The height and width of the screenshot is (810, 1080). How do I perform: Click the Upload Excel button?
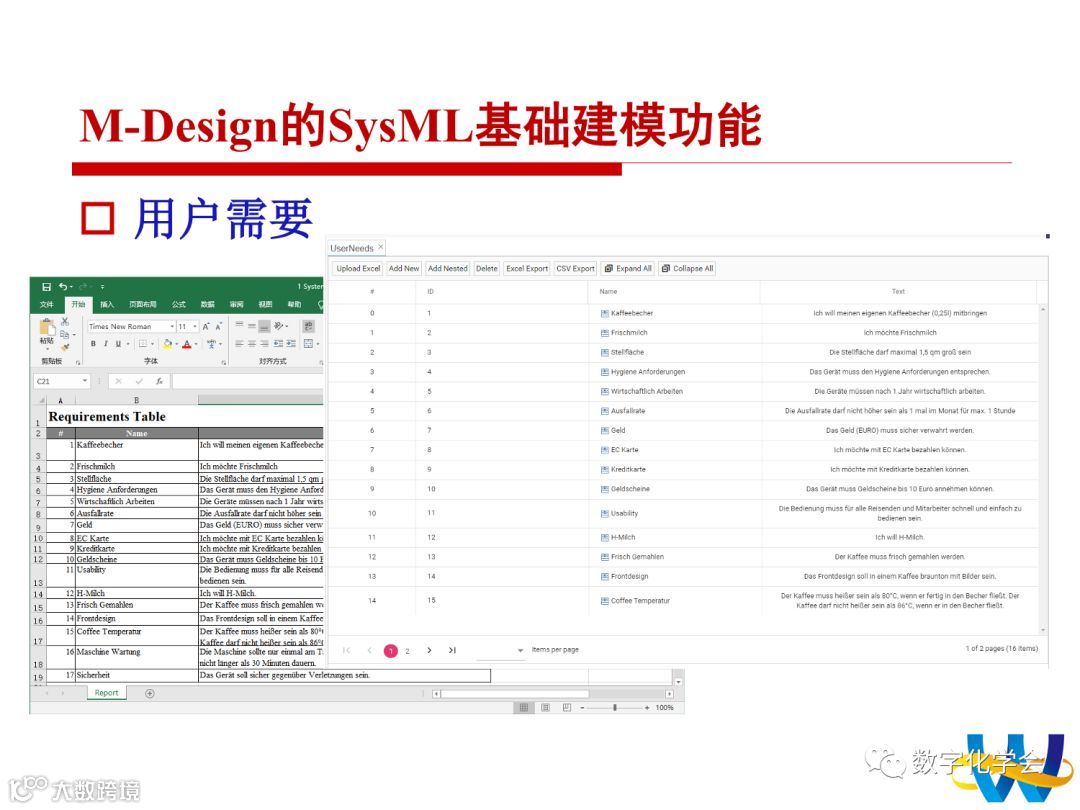pos(358,269)
